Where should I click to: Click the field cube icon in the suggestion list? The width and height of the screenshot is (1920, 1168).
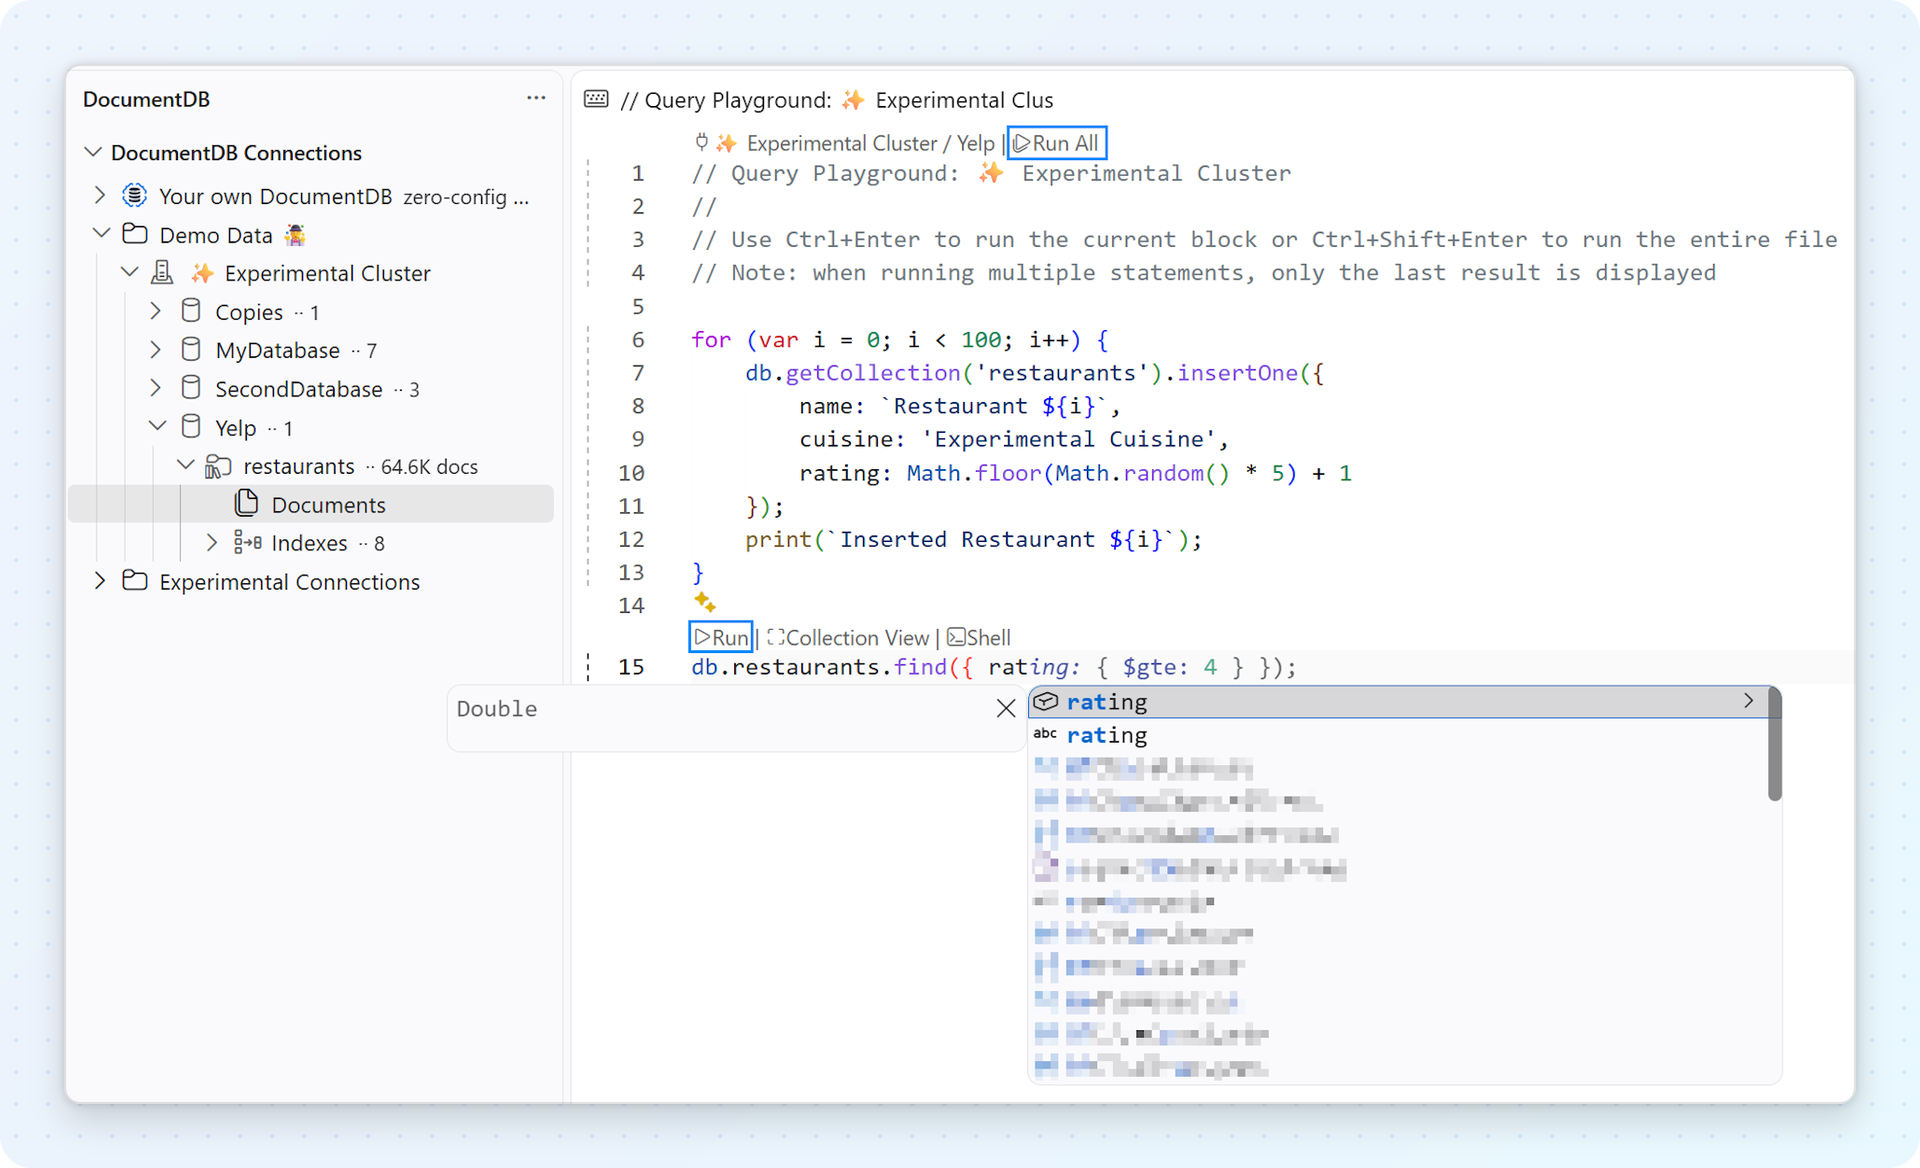[x=1046, y=701]
